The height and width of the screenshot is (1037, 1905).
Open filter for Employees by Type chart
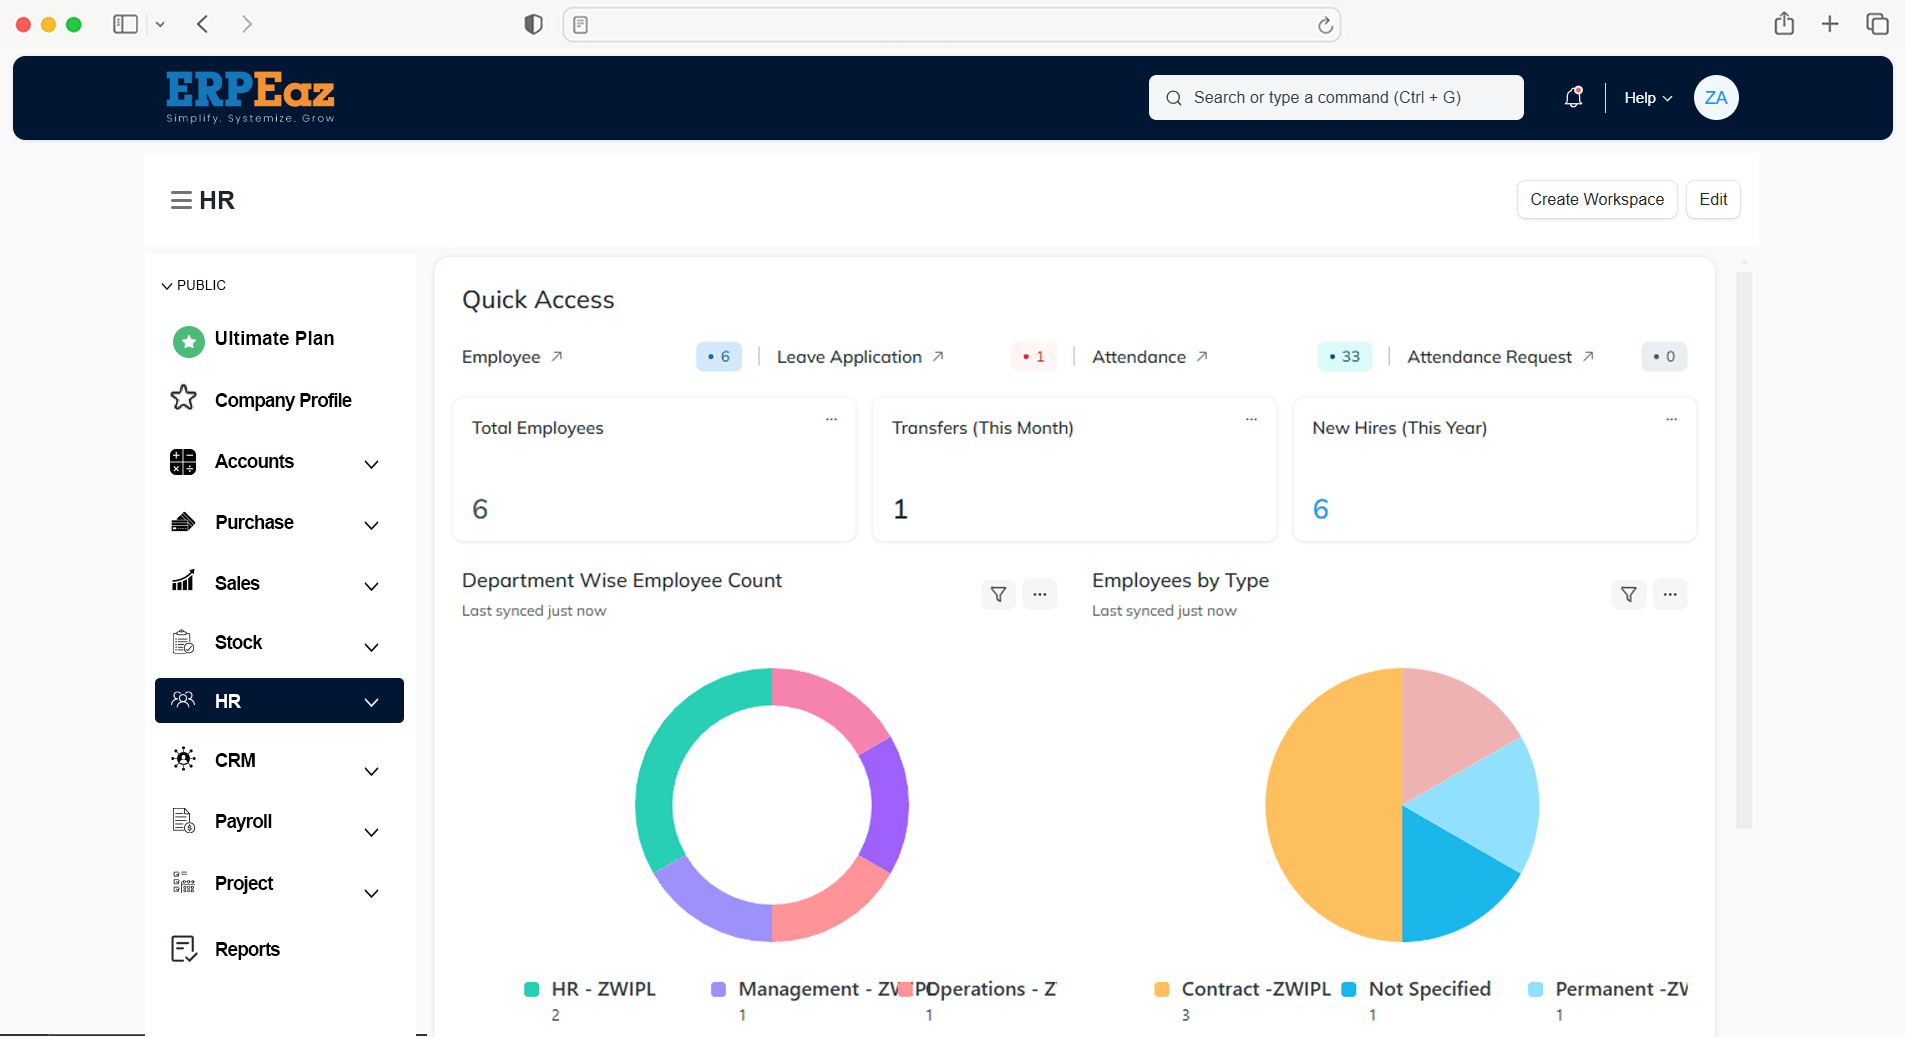(1628, 594)
